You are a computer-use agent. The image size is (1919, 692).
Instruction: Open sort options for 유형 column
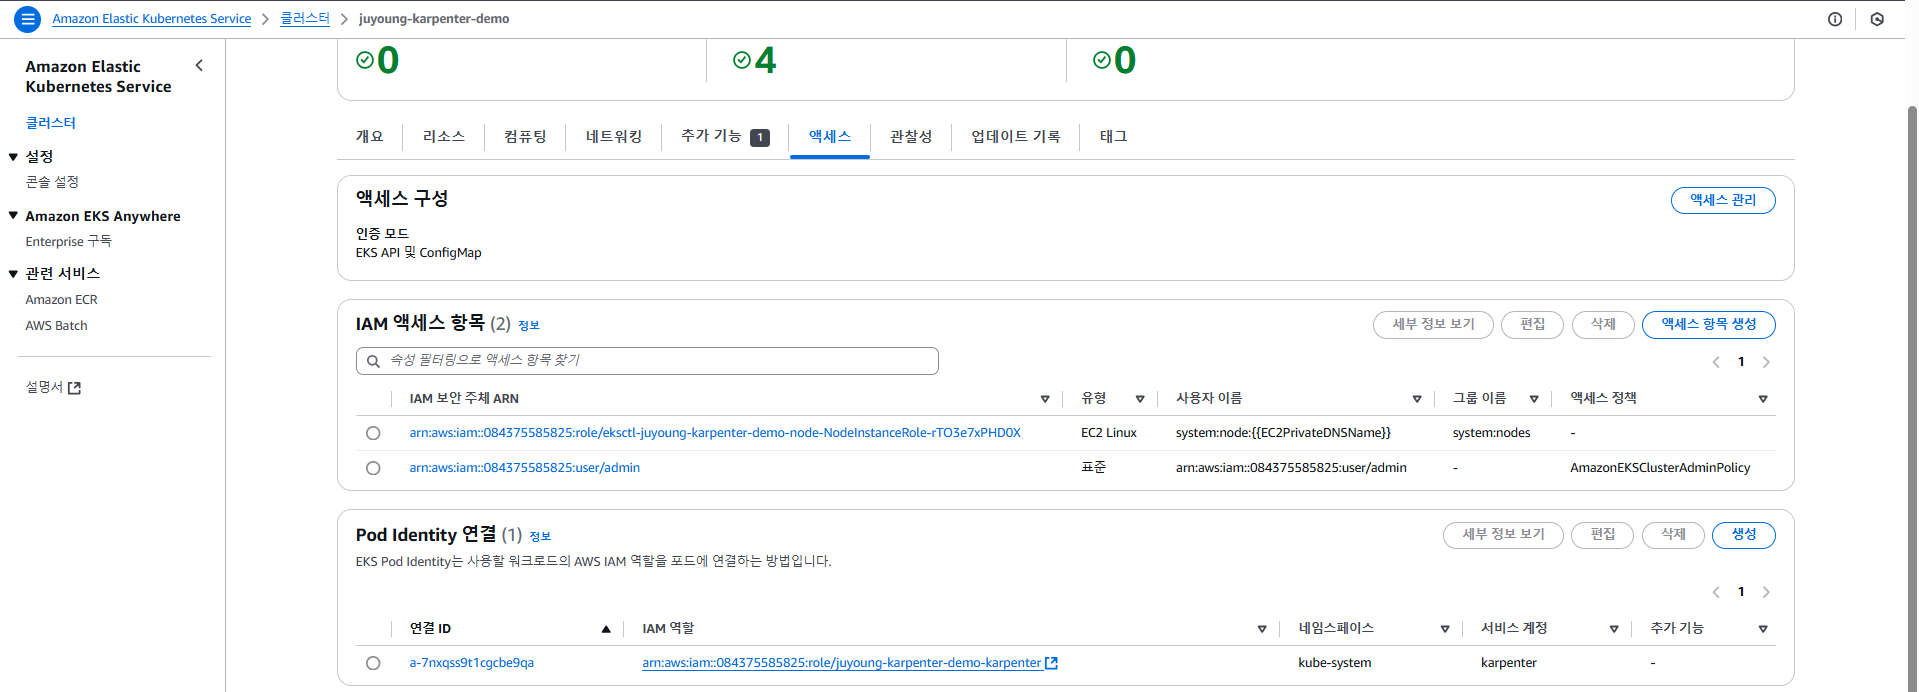[x=1140, y=399]
